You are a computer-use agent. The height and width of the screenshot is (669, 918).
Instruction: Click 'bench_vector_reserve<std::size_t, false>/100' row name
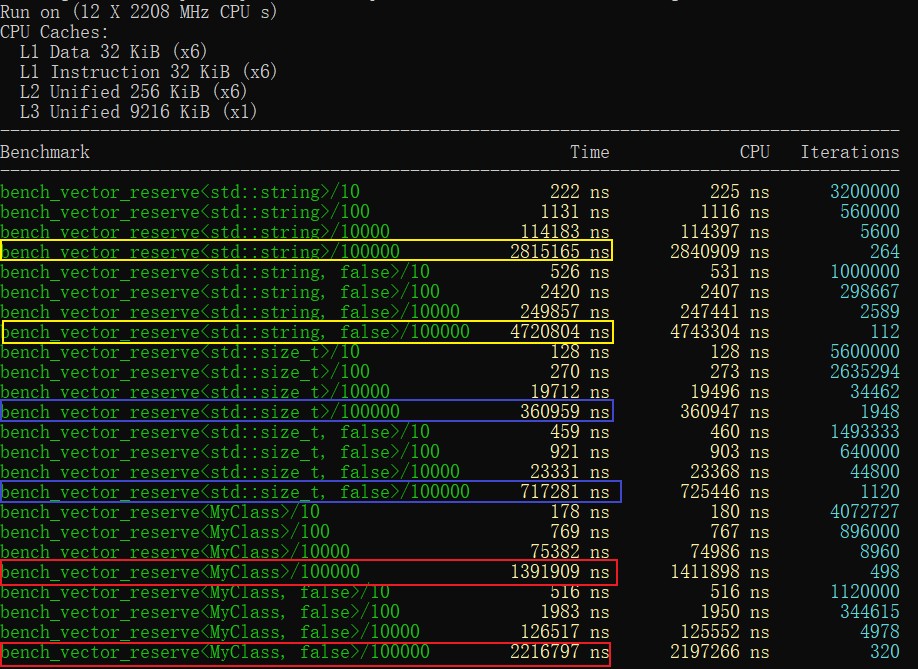click(x=220, y=452)
